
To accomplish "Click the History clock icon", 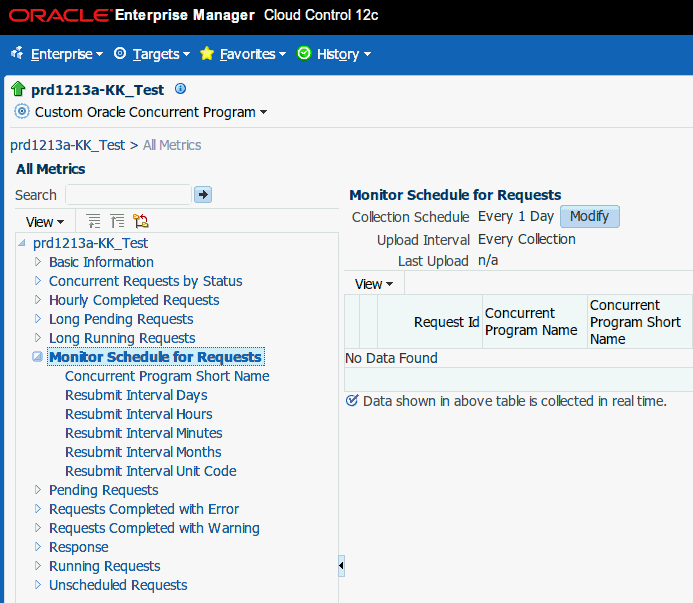I will click(304, 53).
